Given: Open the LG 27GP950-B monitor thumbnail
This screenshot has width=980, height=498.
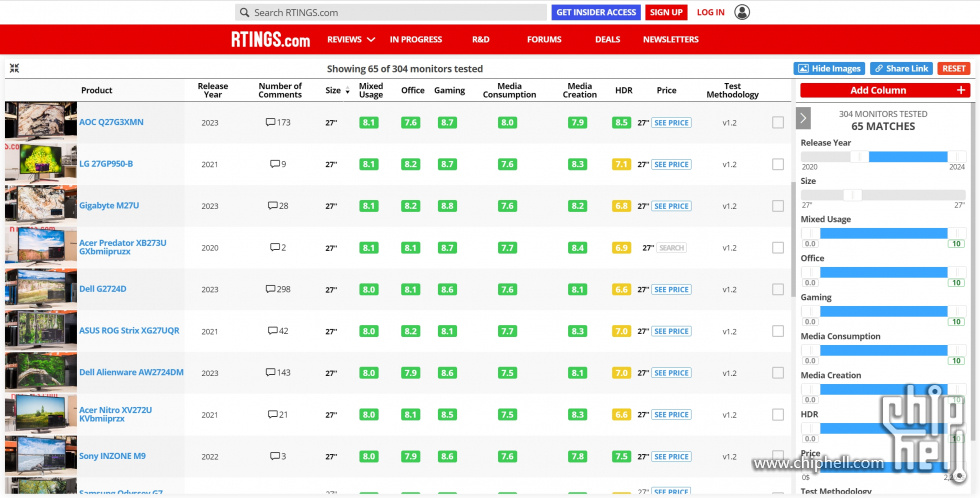Looking at the screenshot, I should point(41,162).
